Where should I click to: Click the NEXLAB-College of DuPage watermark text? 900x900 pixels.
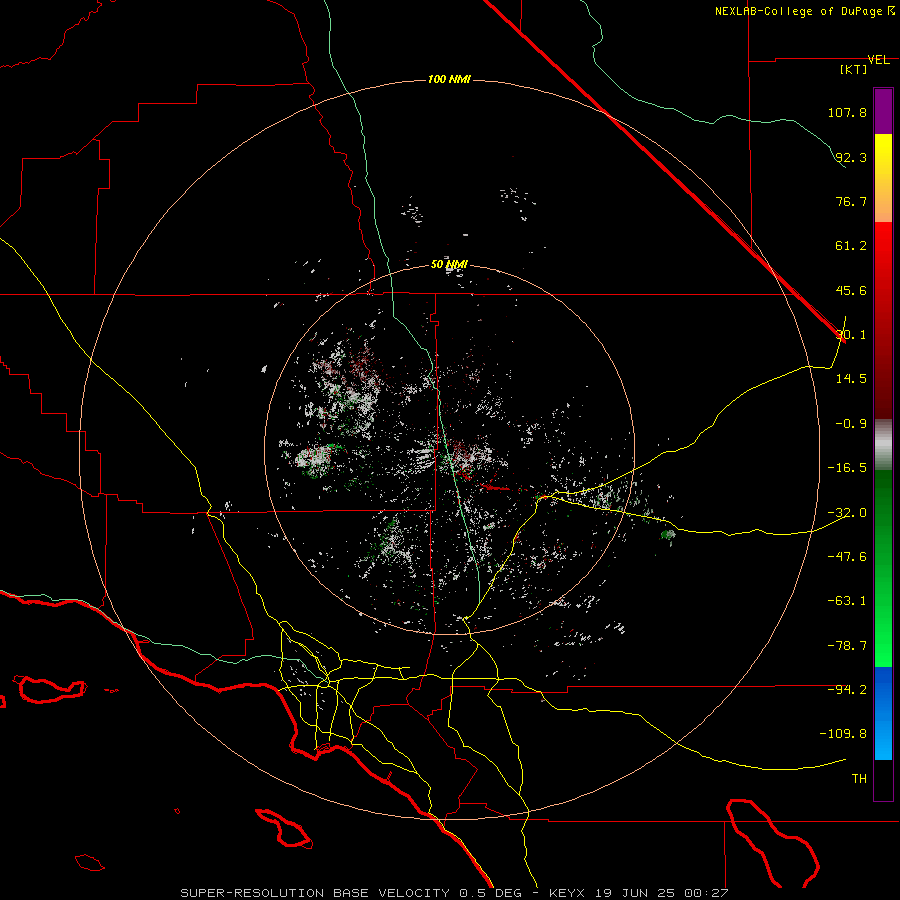coord(805,11)
